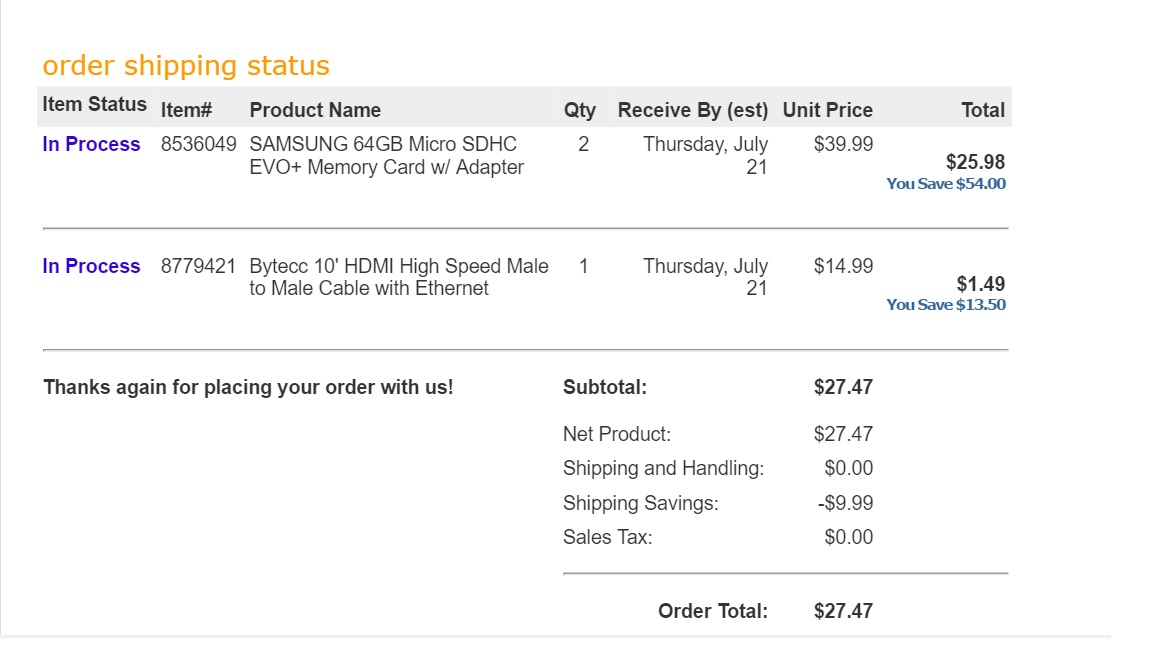
Task: Click the order shipping status heading
Action: pyautogui.click(x=186, y=66)
